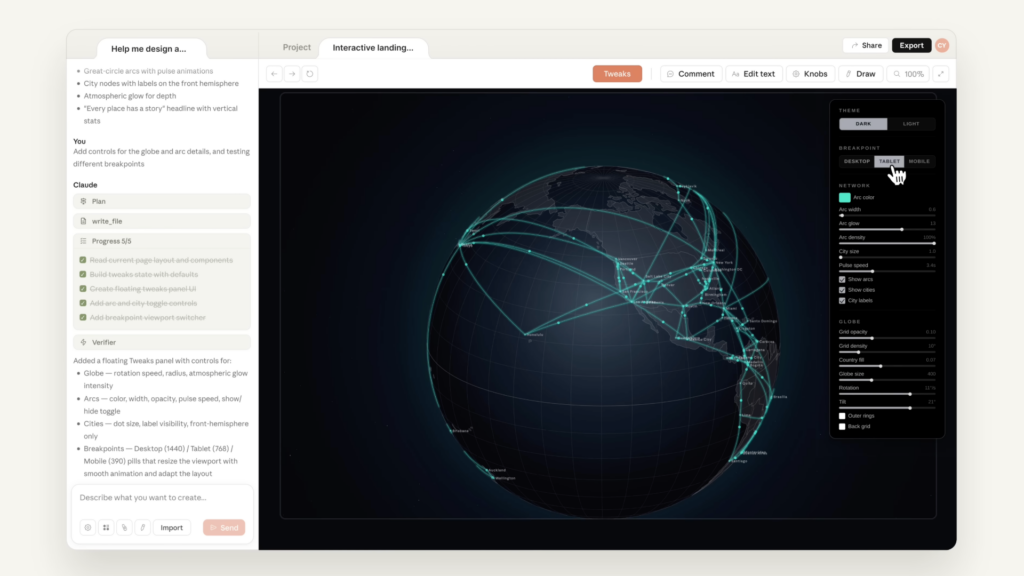Screen dimensions: 1024x576
Task: Click the 100% zoom control
Action: [x=908, y=74]
